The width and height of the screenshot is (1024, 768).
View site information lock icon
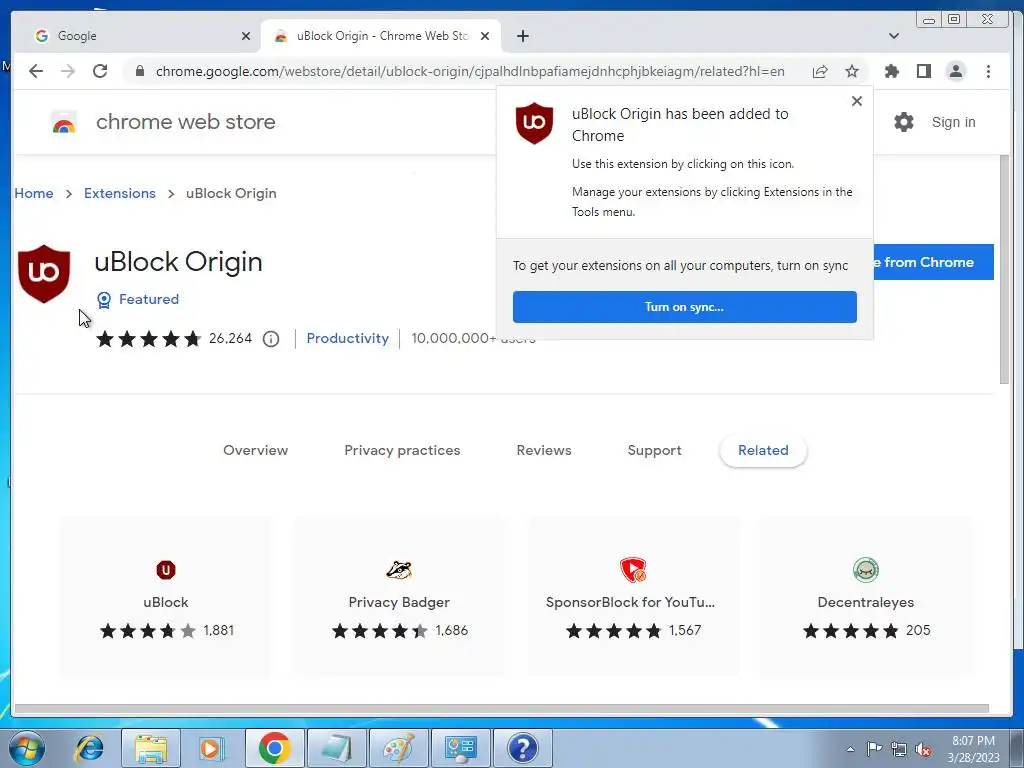139,71
